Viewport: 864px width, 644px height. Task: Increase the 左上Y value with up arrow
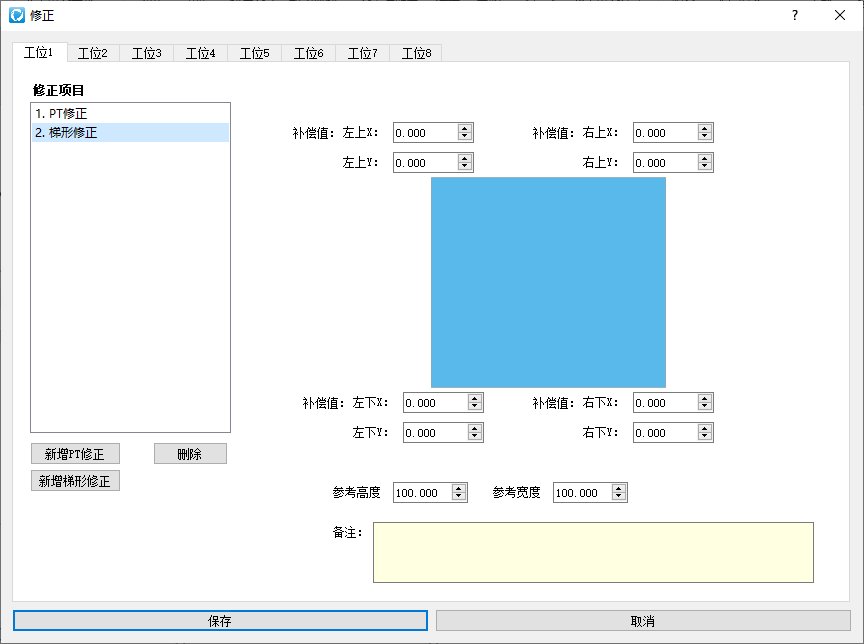[465, 159]
